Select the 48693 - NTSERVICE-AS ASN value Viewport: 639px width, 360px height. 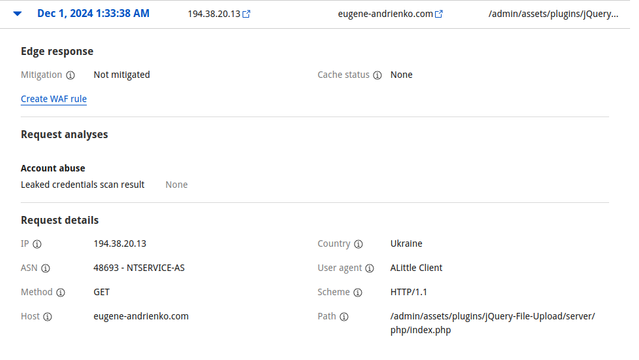point(139,268)
